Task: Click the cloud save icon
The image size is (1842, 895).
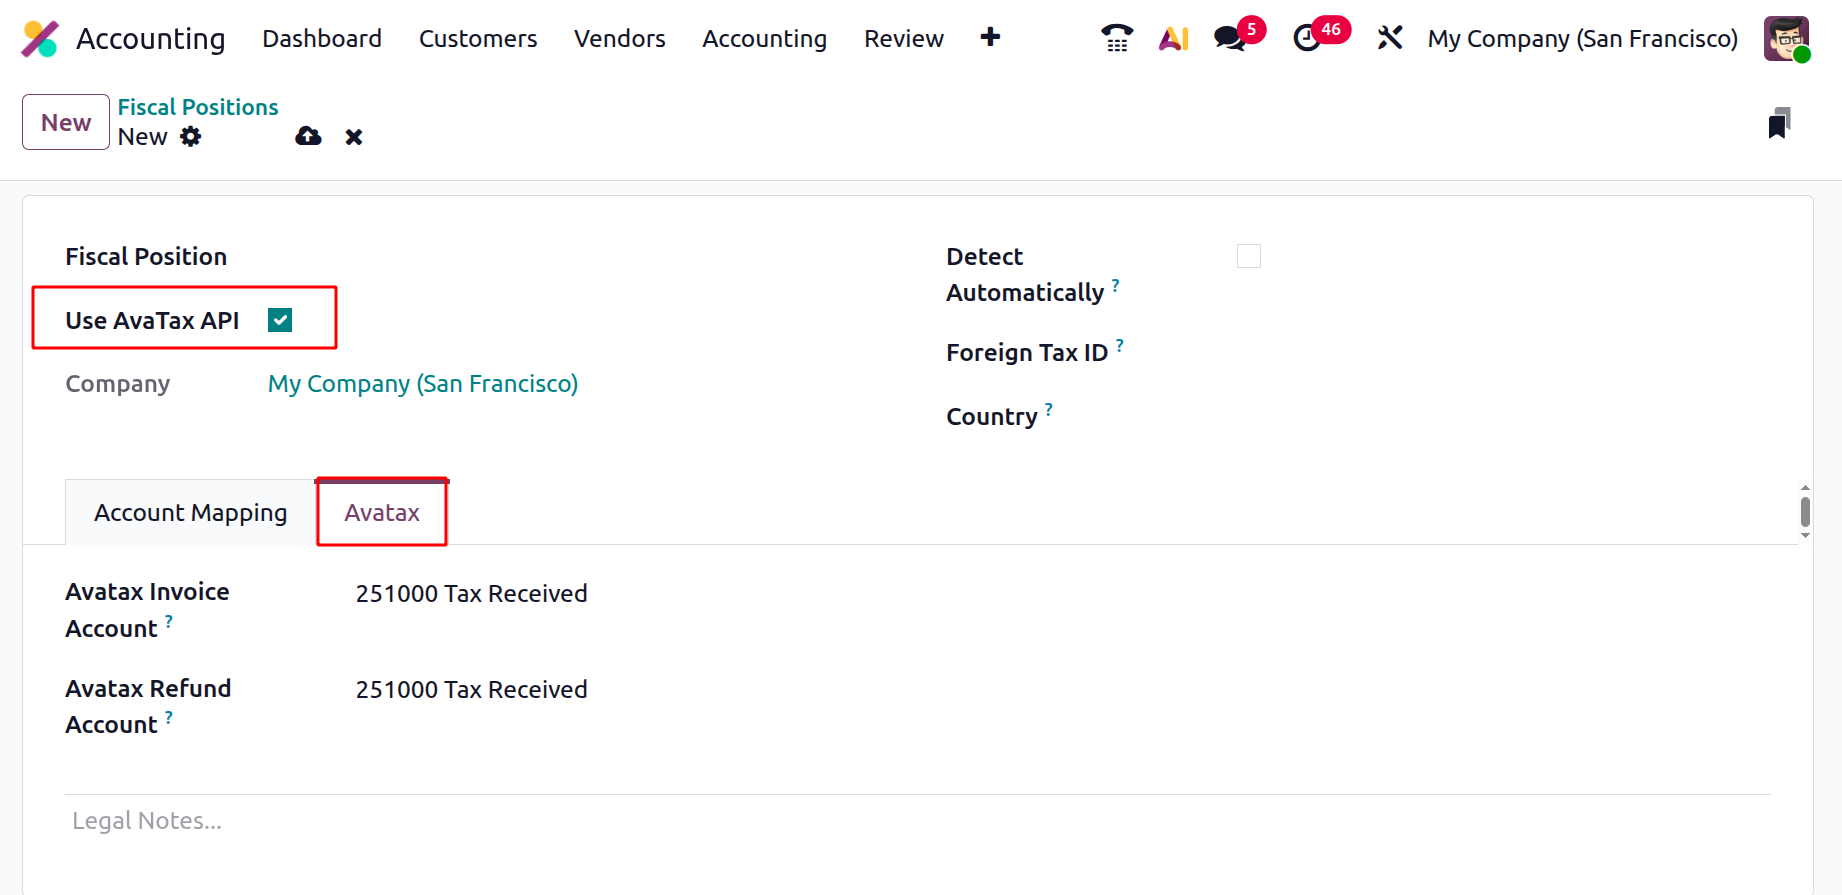Action: [308, 137]
